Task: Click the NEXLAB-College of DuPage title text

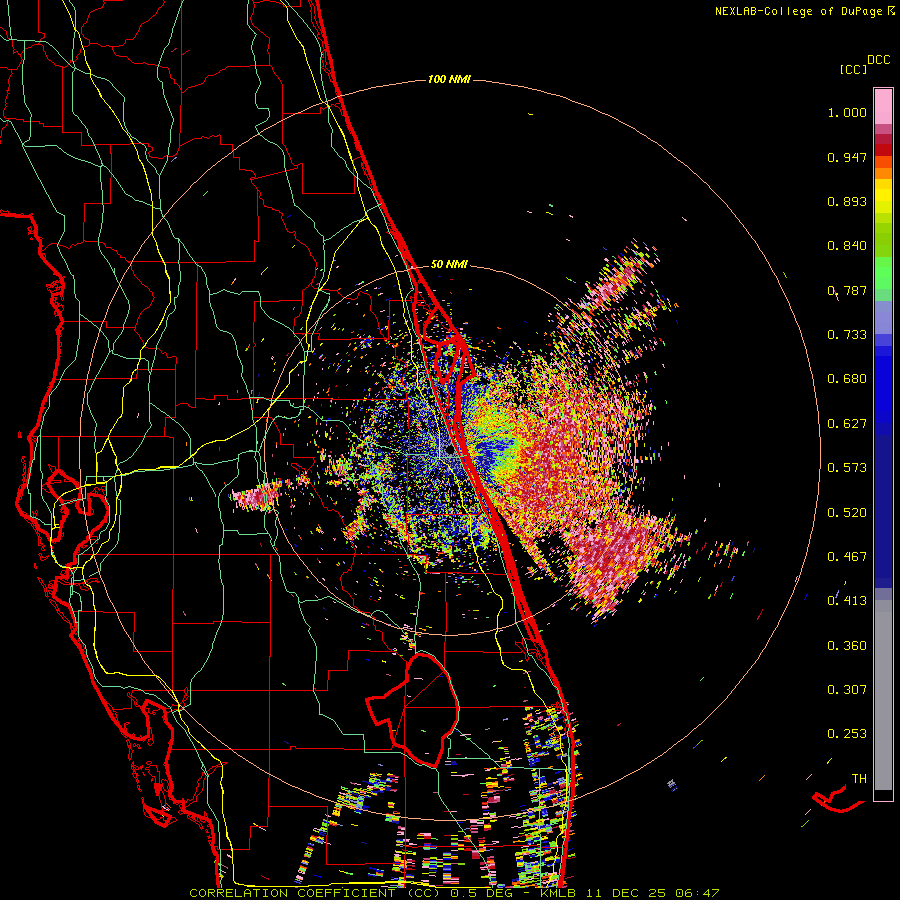Action: pos(798,11)
